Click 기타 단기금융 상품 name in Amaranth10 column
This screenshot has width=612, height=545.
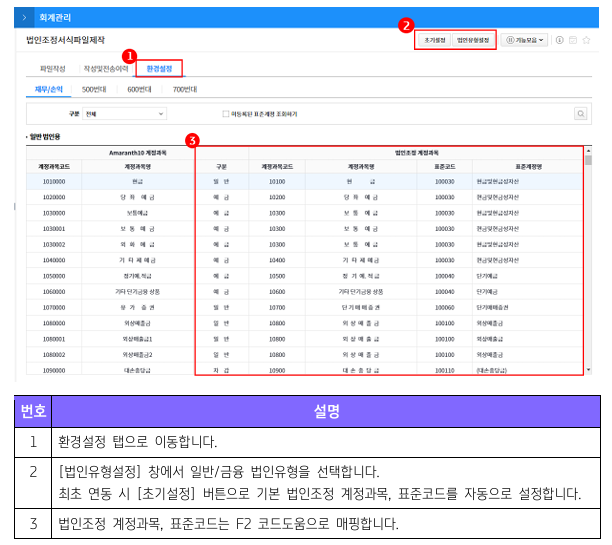137,292
